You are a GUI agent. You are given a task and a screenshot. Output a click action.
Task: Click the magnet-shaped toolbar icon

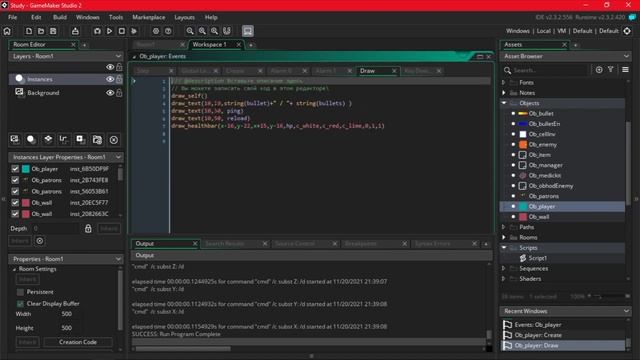[x=227, y=31]
